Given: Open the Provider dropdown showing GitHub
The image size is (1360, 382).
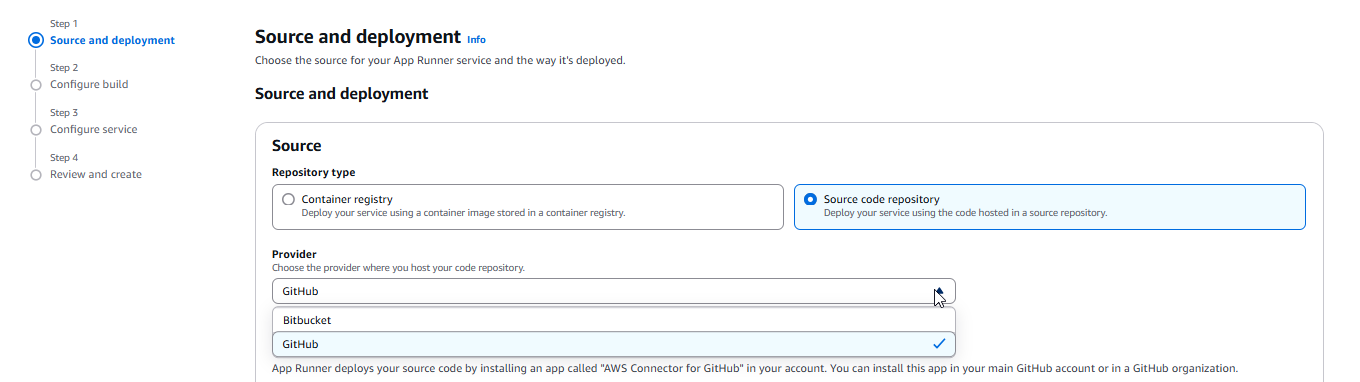Looking at the screenshot, I should pos(613,291).
